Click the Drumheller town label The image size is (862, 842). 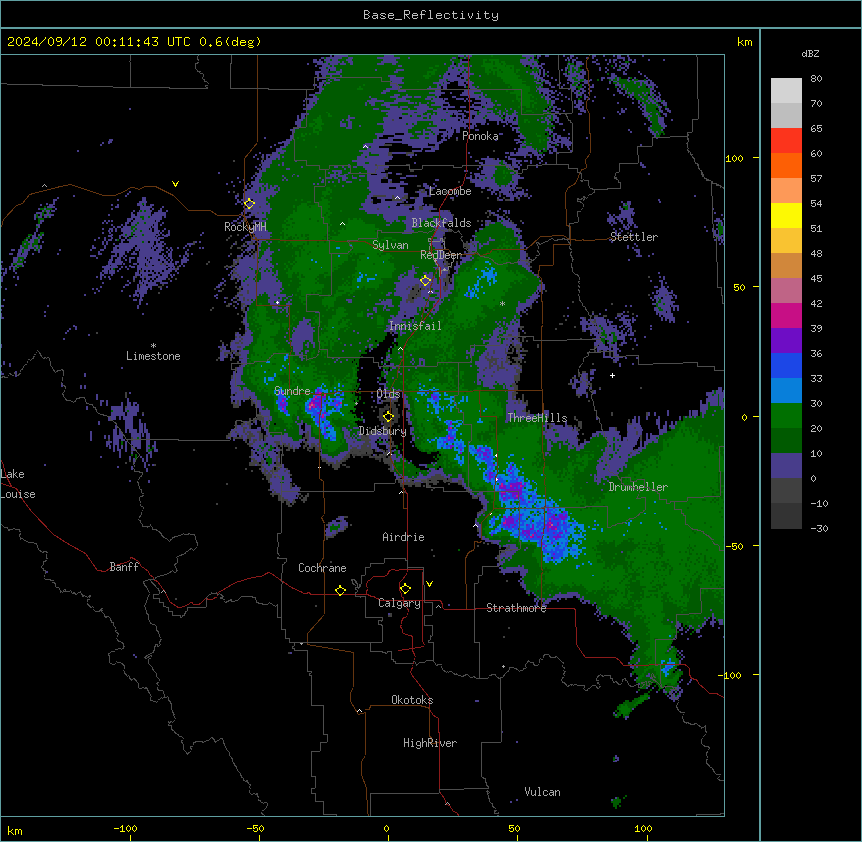click(638, 487)
